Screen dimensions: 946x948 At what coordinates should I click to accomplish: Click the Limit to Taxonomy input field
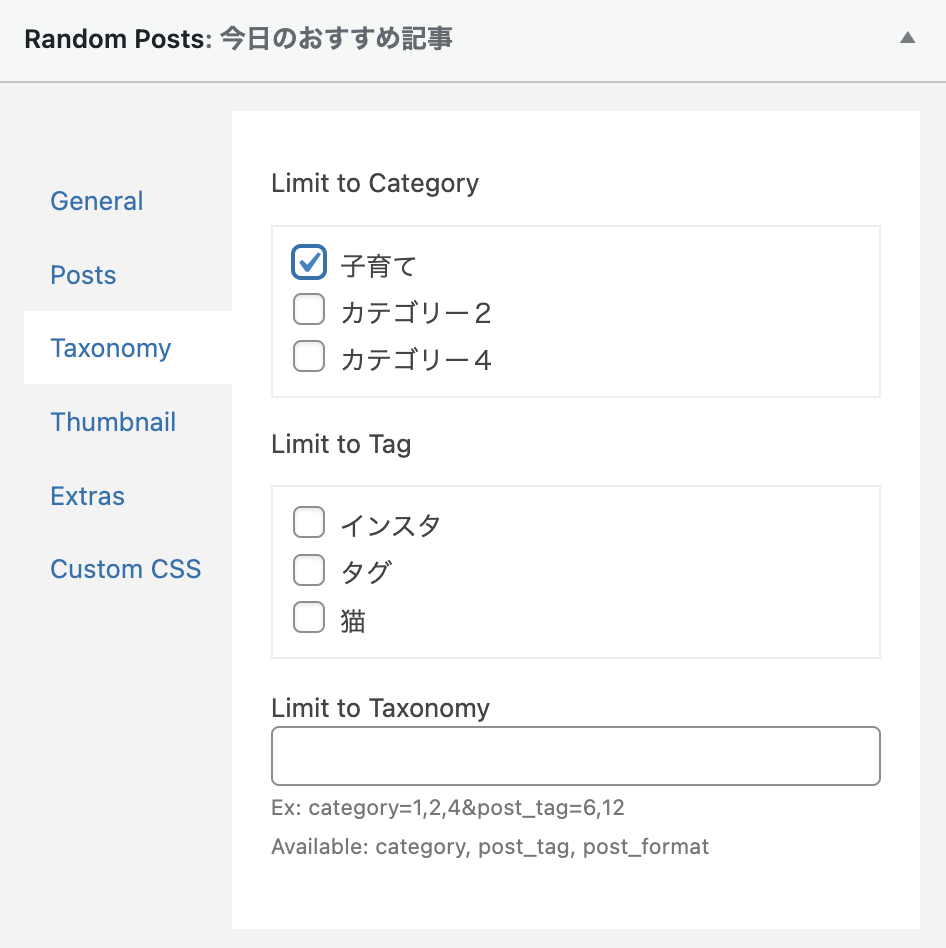click(x=575, y=755)
